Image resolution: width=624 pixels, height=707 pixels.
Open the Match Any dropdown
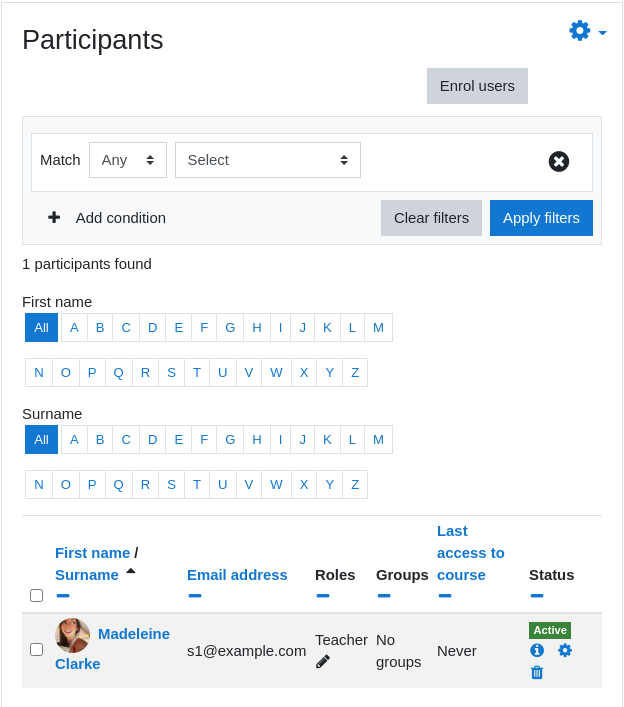click(x=128, y=160)
